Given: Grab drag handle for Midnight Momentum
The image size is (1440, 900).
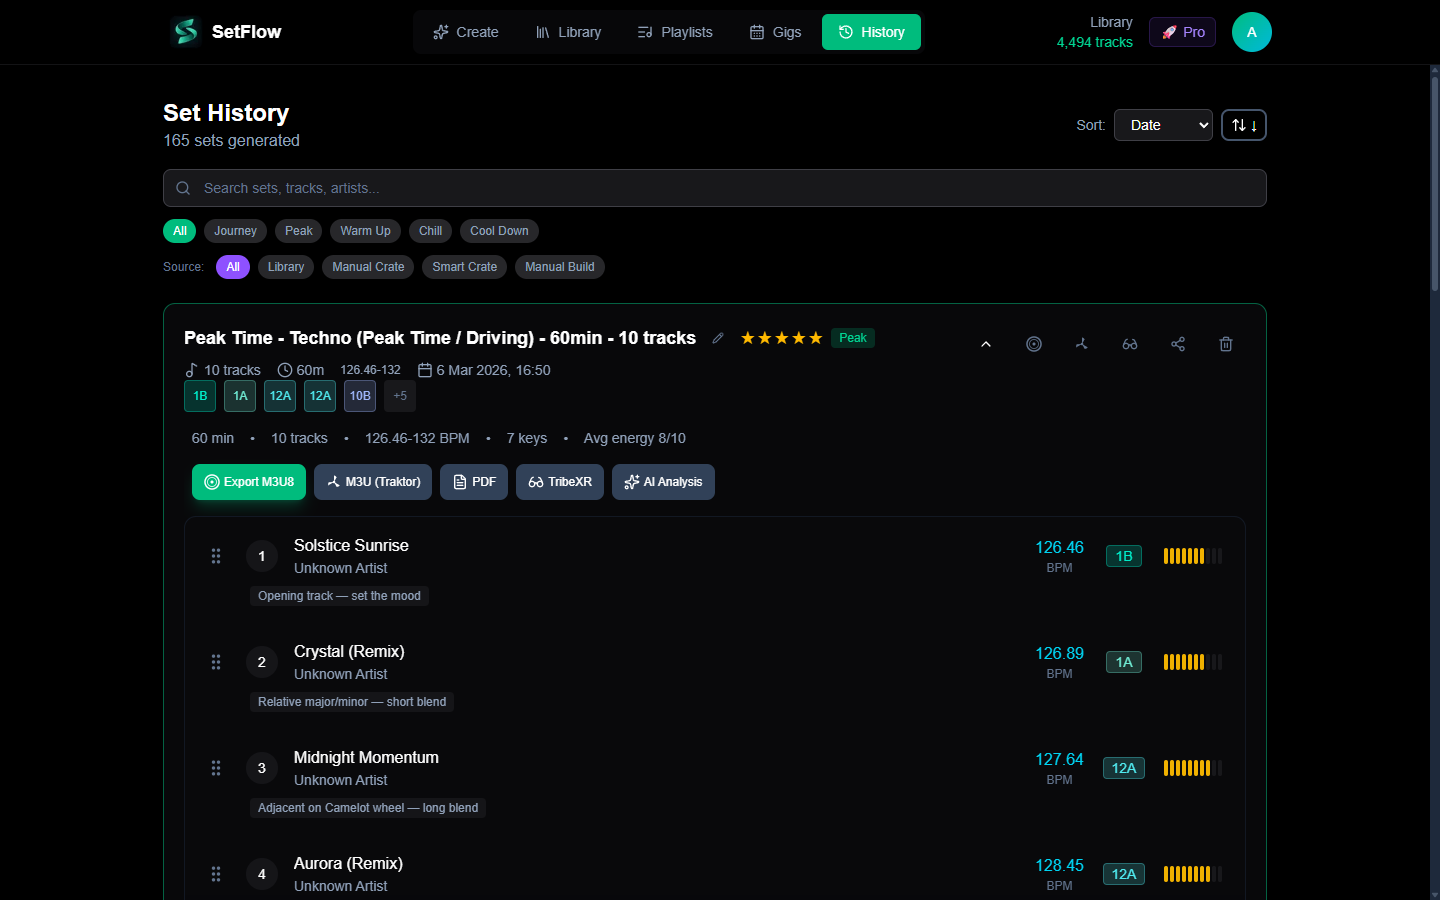Looking at the screenshot, I should [216, 768].
